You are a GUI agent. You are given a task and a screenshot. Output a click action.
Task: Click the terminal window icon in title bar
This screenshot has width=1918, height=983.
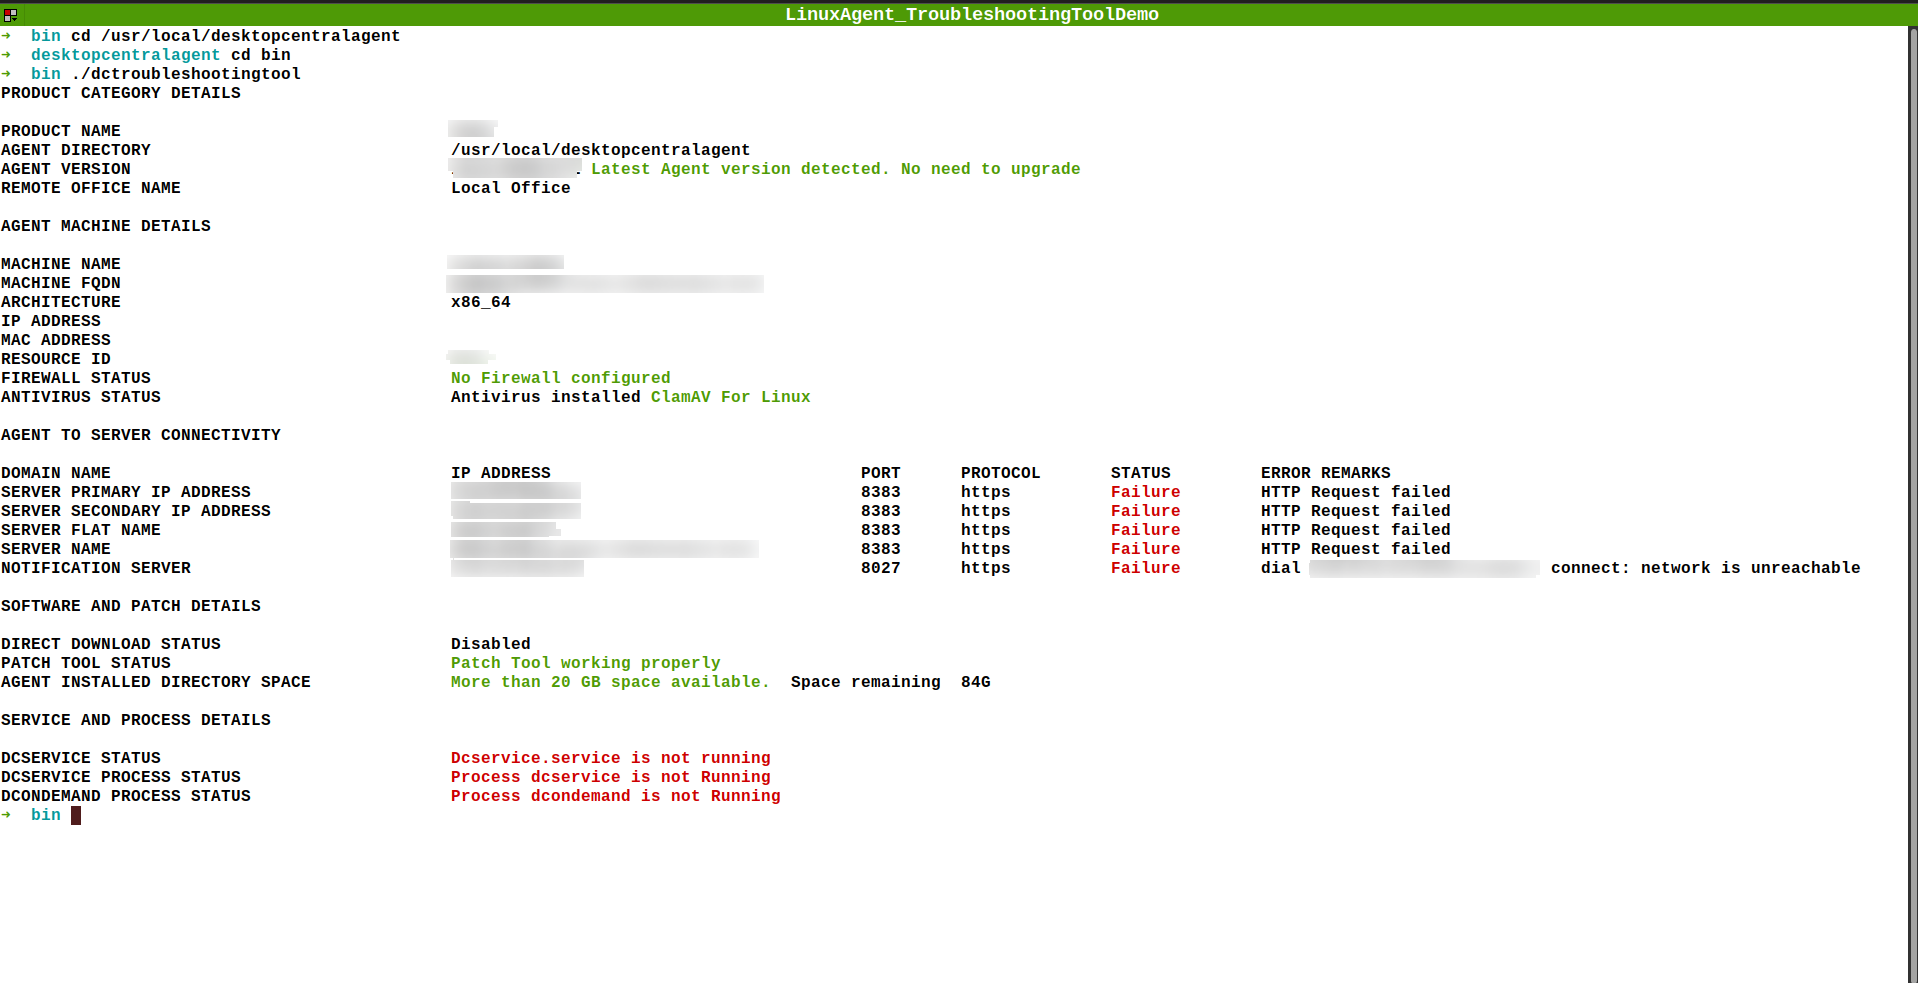pyautogui.click(x=10, y=14)
